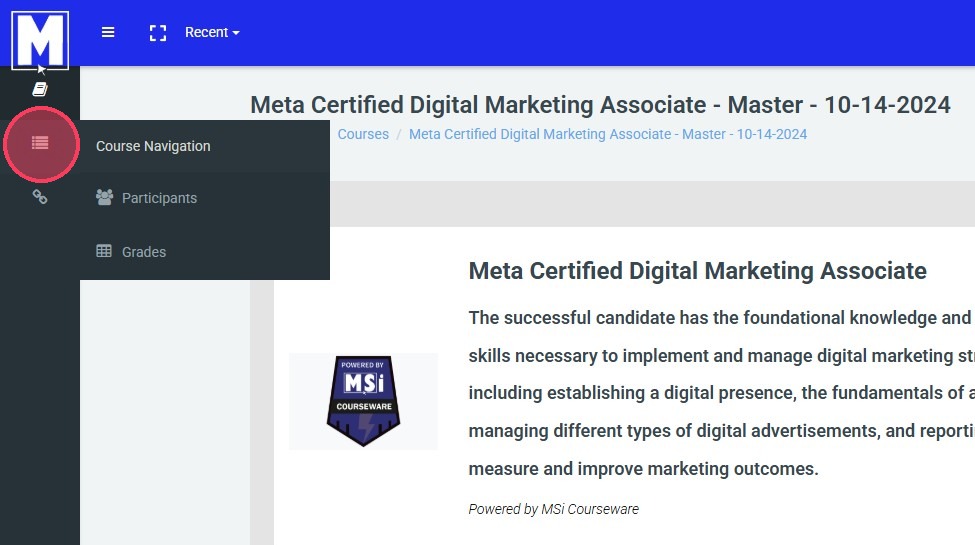Click the fullscreen brackets icon

click(x=157, y=33)
